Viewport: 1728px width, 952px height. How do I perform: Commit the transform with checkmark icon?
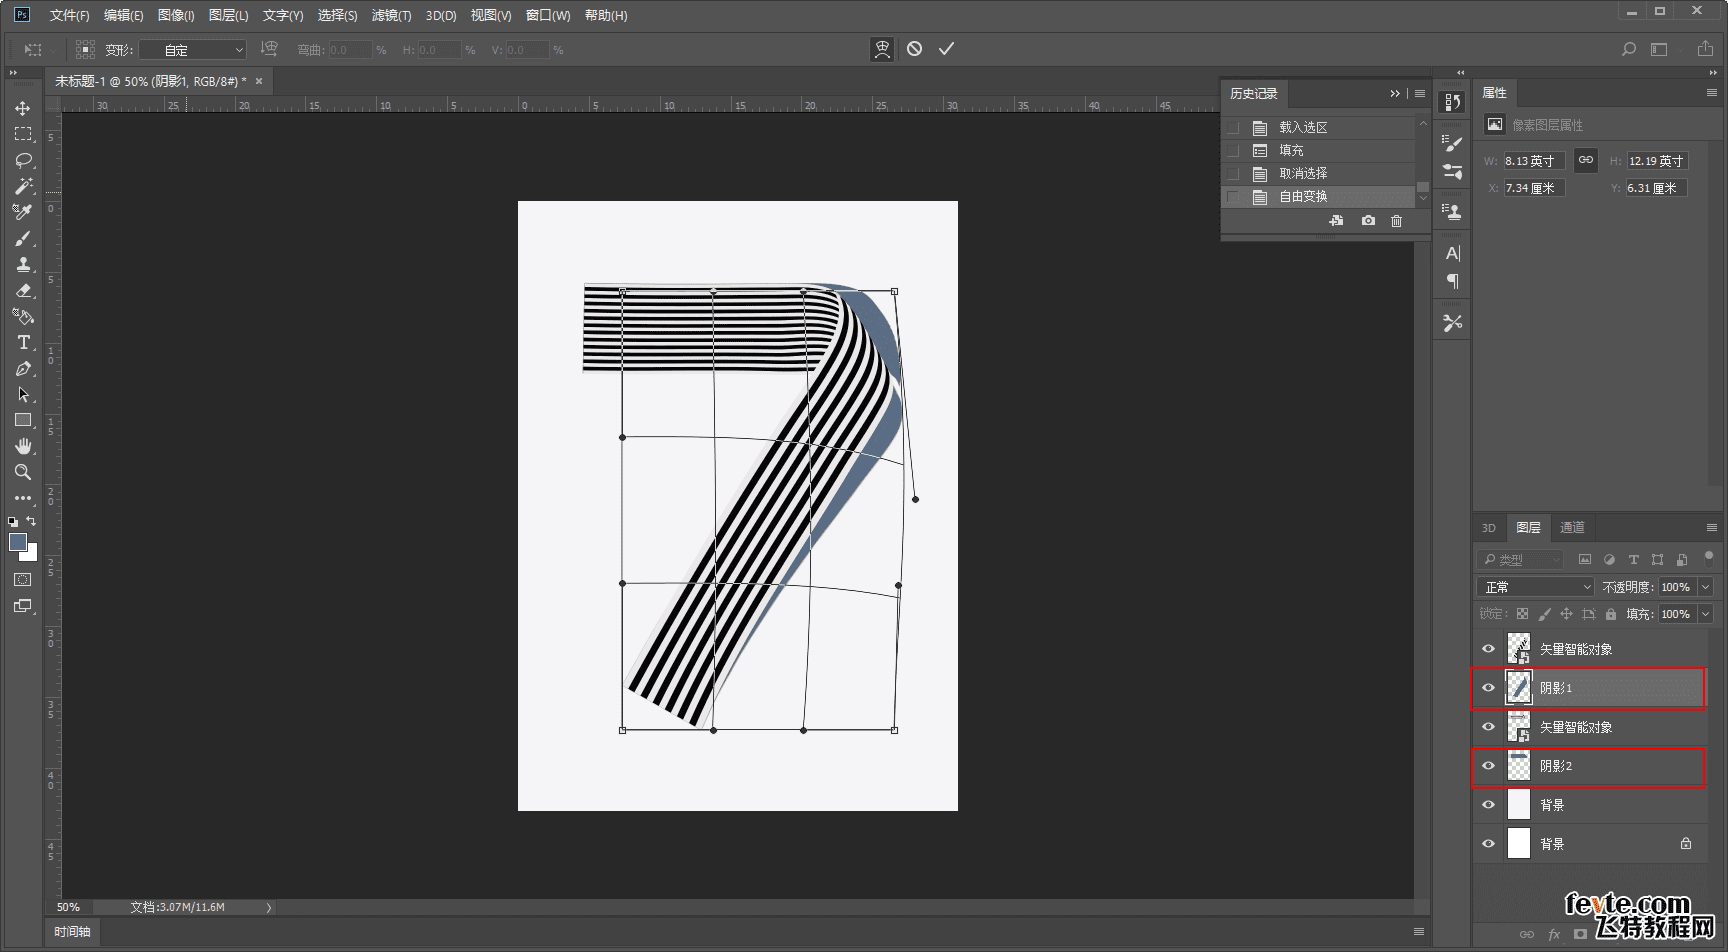tap(946, 49)
